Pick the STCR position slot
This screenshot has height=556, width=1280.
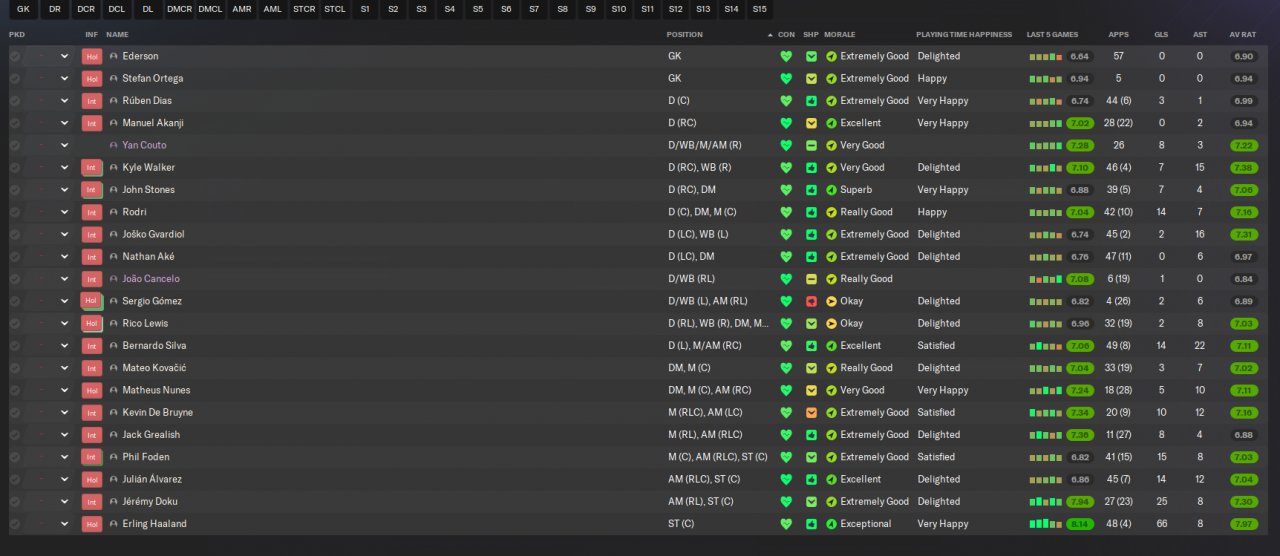(303, 9)
